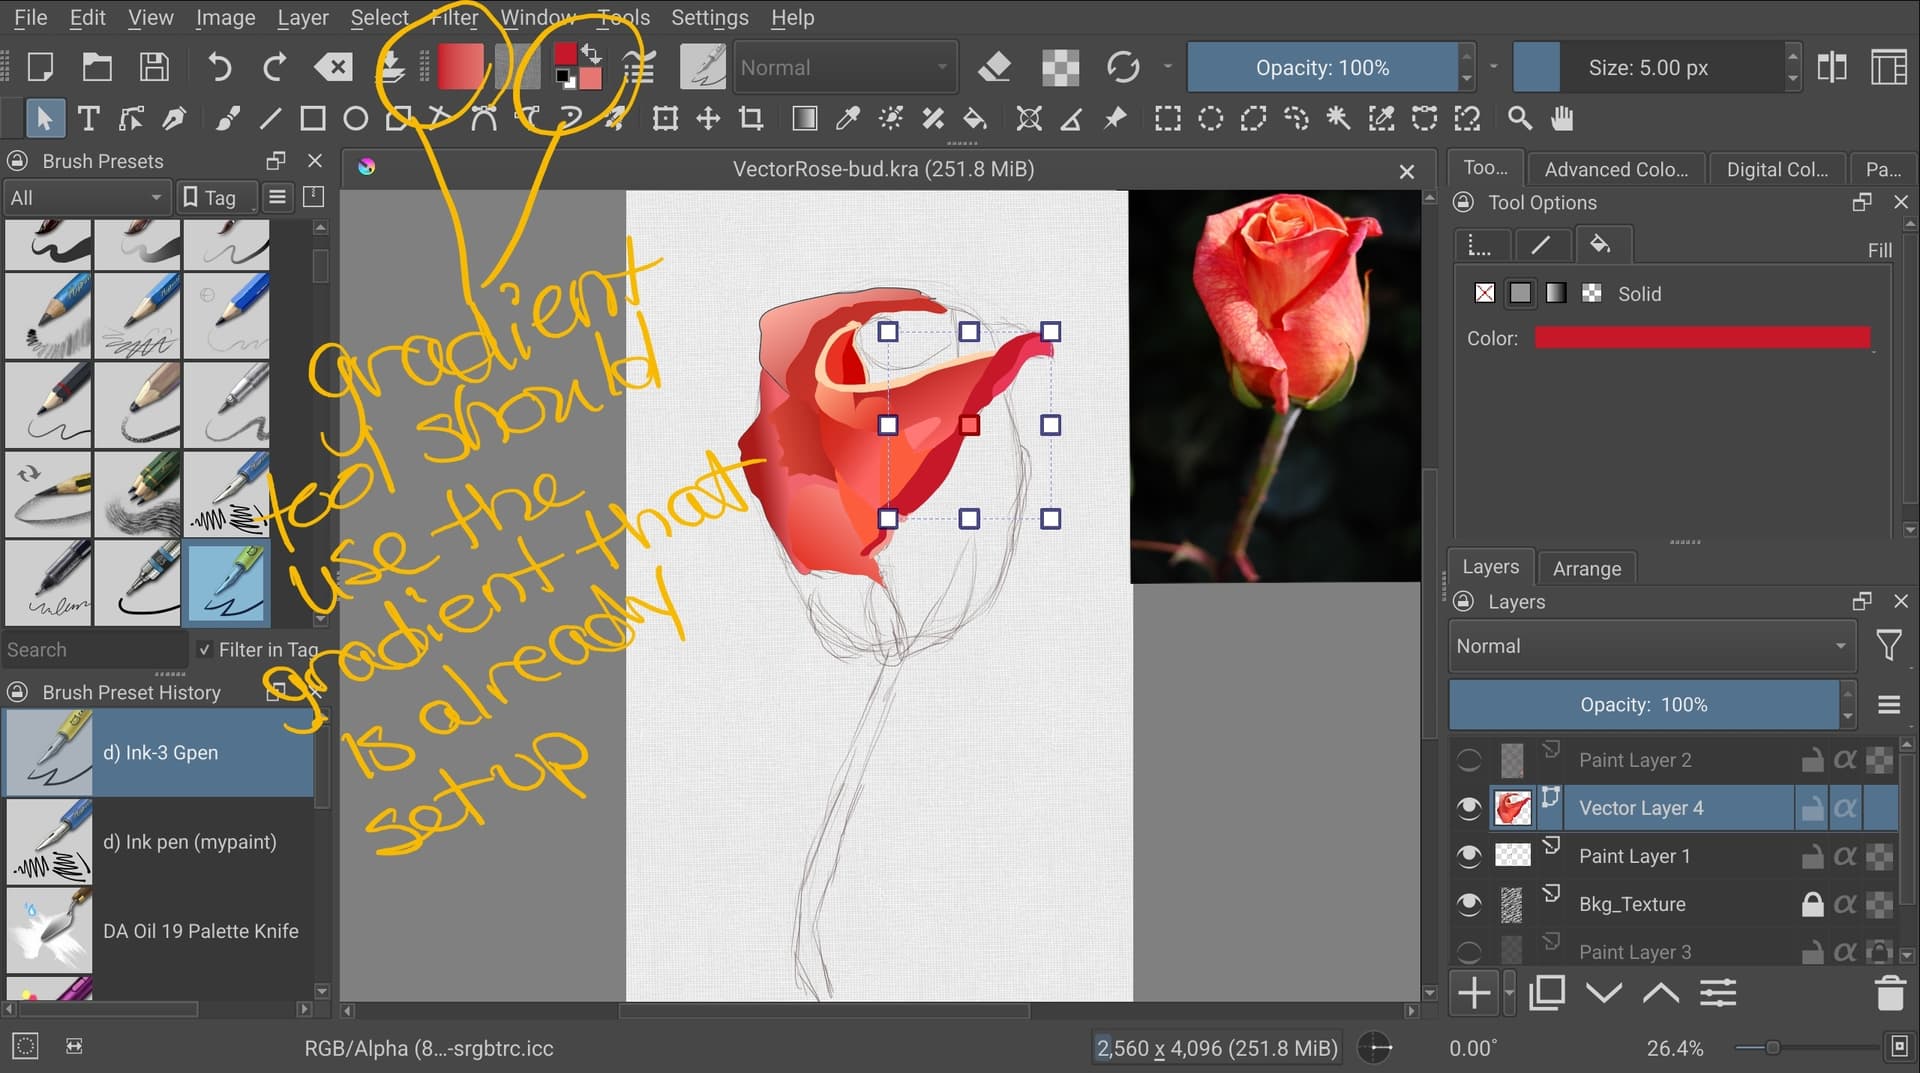
Task: Click the red fill Color swatch
Action: pos(1701,338)
